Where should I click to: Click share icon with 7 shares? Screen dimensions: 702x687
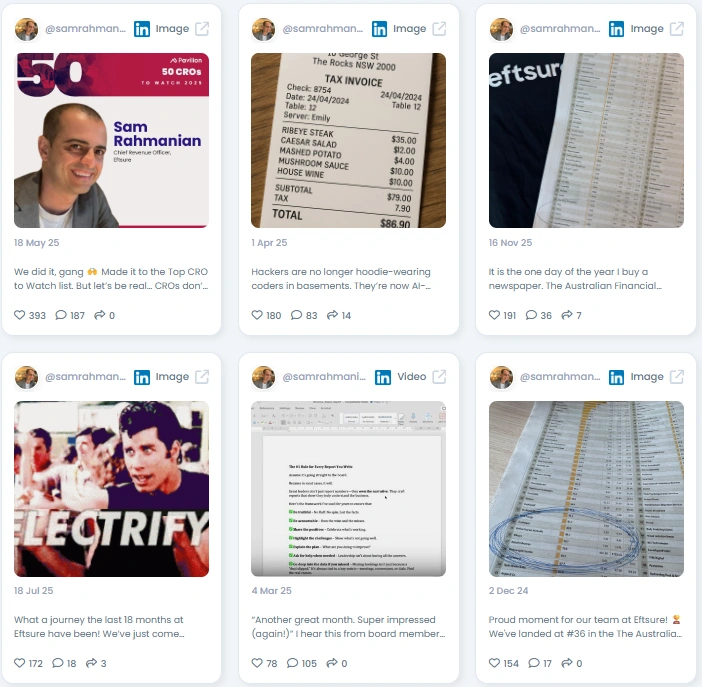tap(567, 315)
